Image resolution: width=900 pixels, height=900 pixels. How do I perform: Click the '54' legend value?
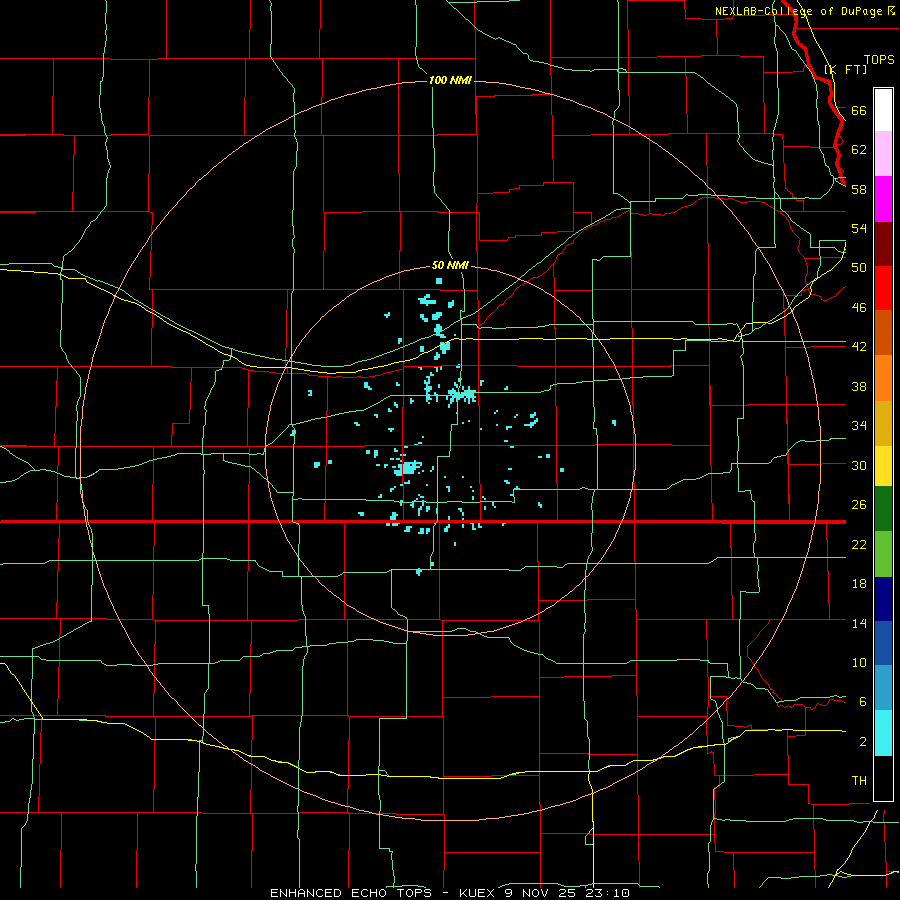859,228
